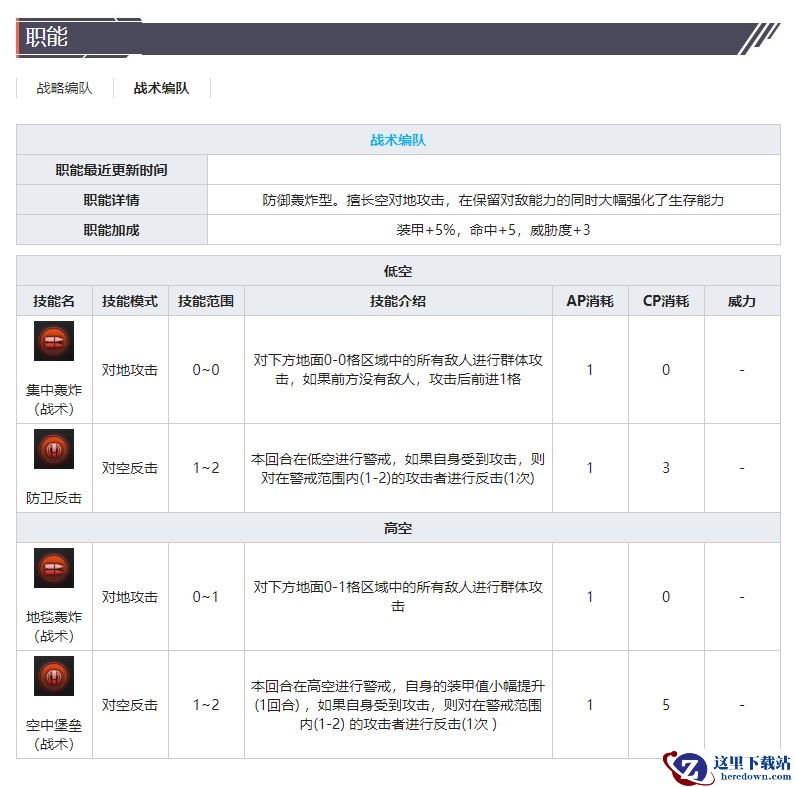Switch to the 战略编队 tab
This screenshot has width=795, height=787.
[65, 88]
